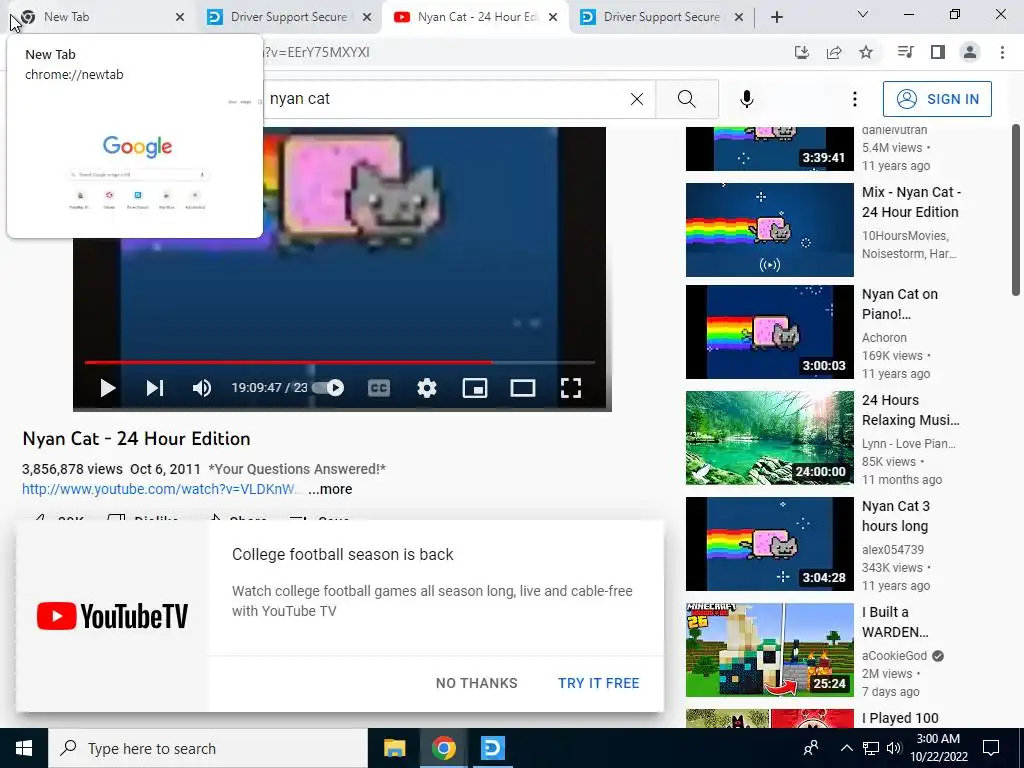Click aCookieGod channel name
Image resolution: width=1024 pixels, height=768 pixels.
point(894,656)
